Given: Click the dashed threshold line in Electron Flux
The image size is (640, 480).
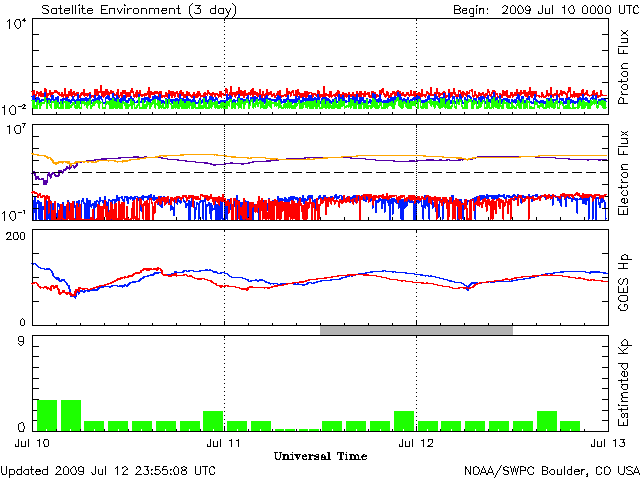Looking at the screenshot, I should 320,172.
